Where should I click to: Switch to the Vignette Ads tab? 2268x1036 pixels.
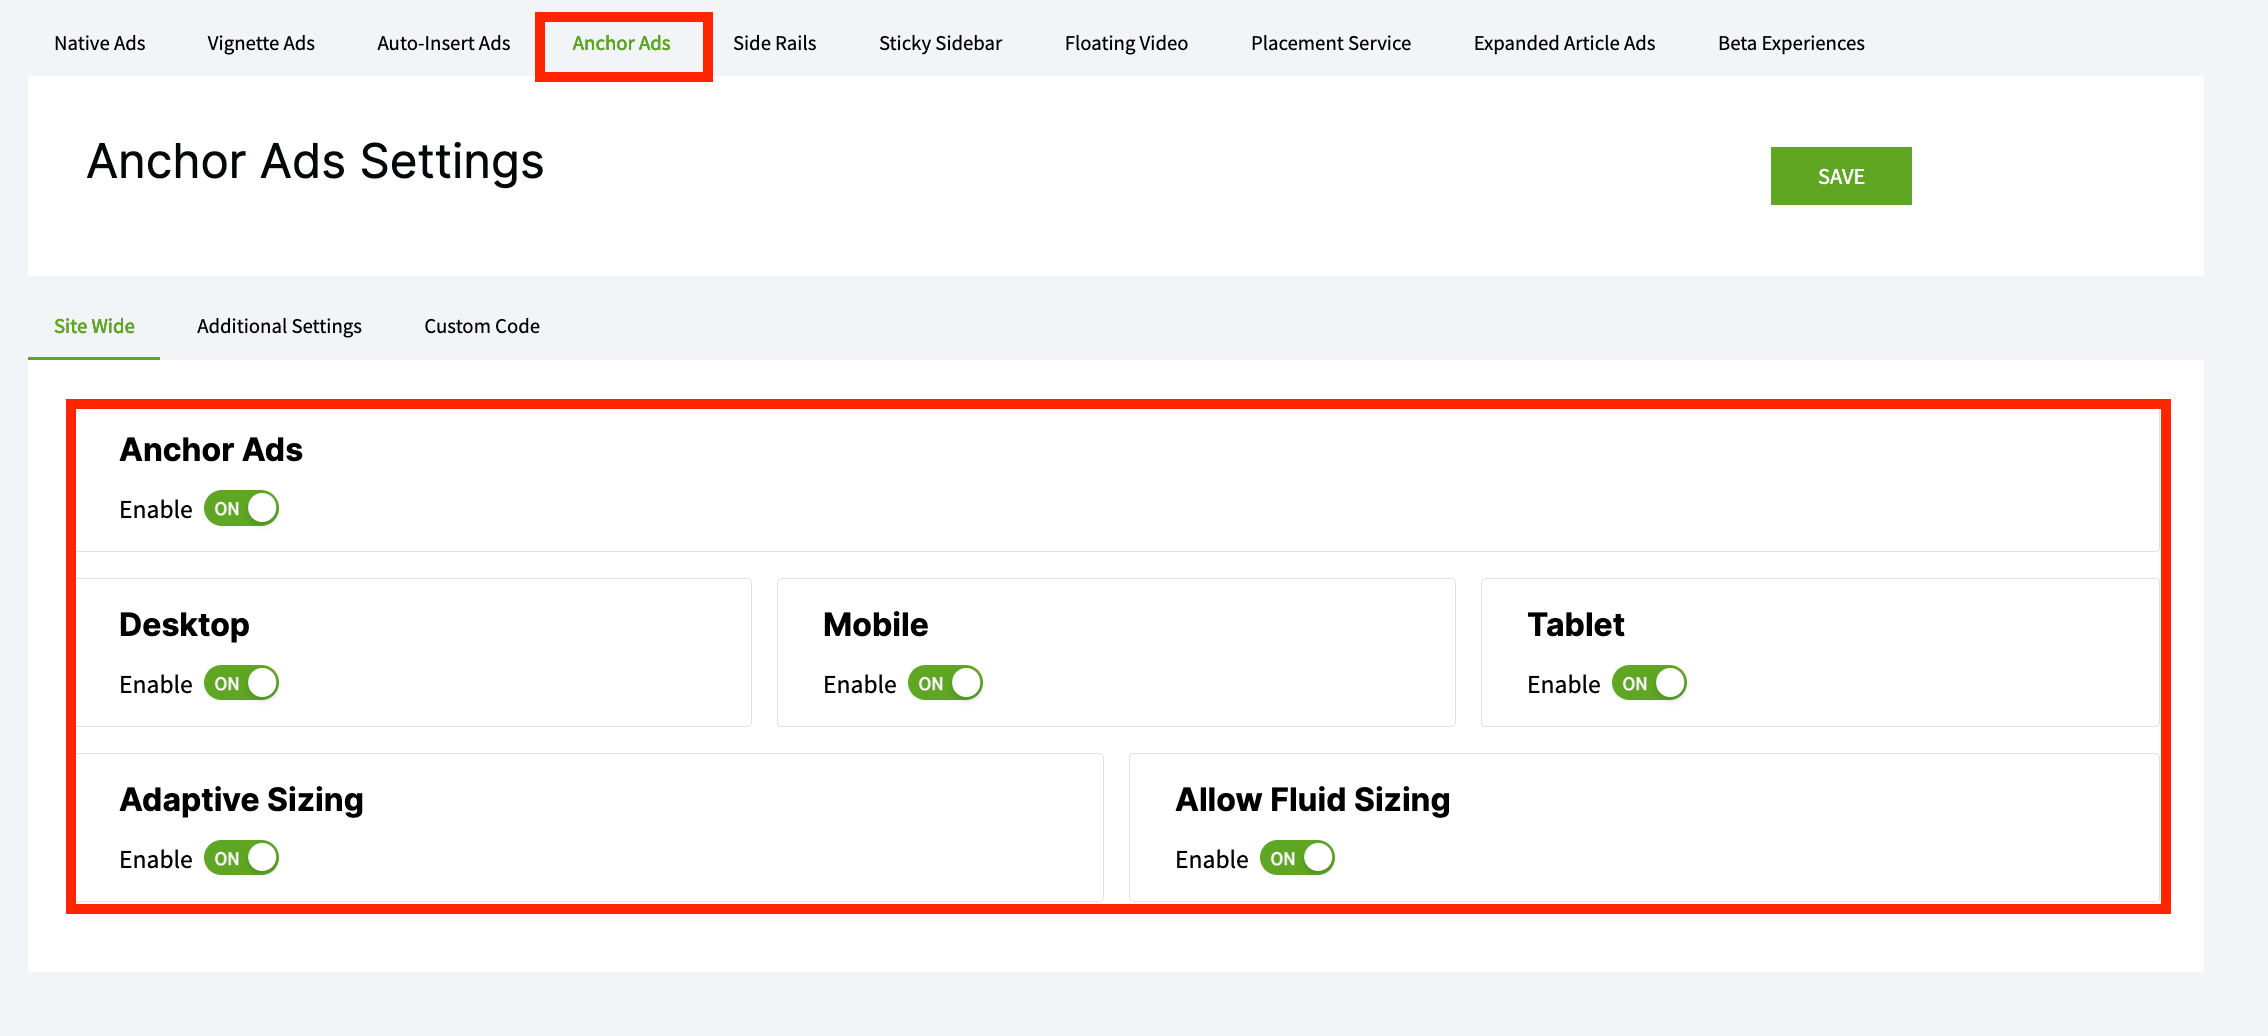(261, 43)
